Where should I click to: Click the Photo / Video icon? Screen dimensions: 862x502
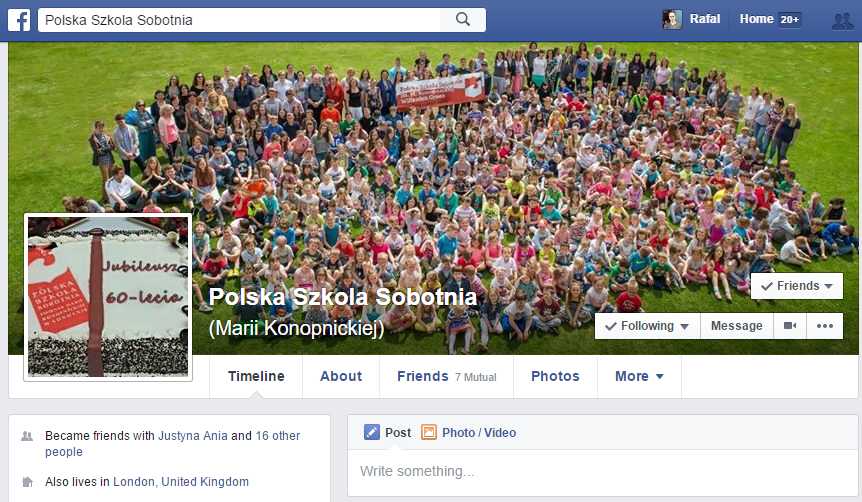point(429,432)
